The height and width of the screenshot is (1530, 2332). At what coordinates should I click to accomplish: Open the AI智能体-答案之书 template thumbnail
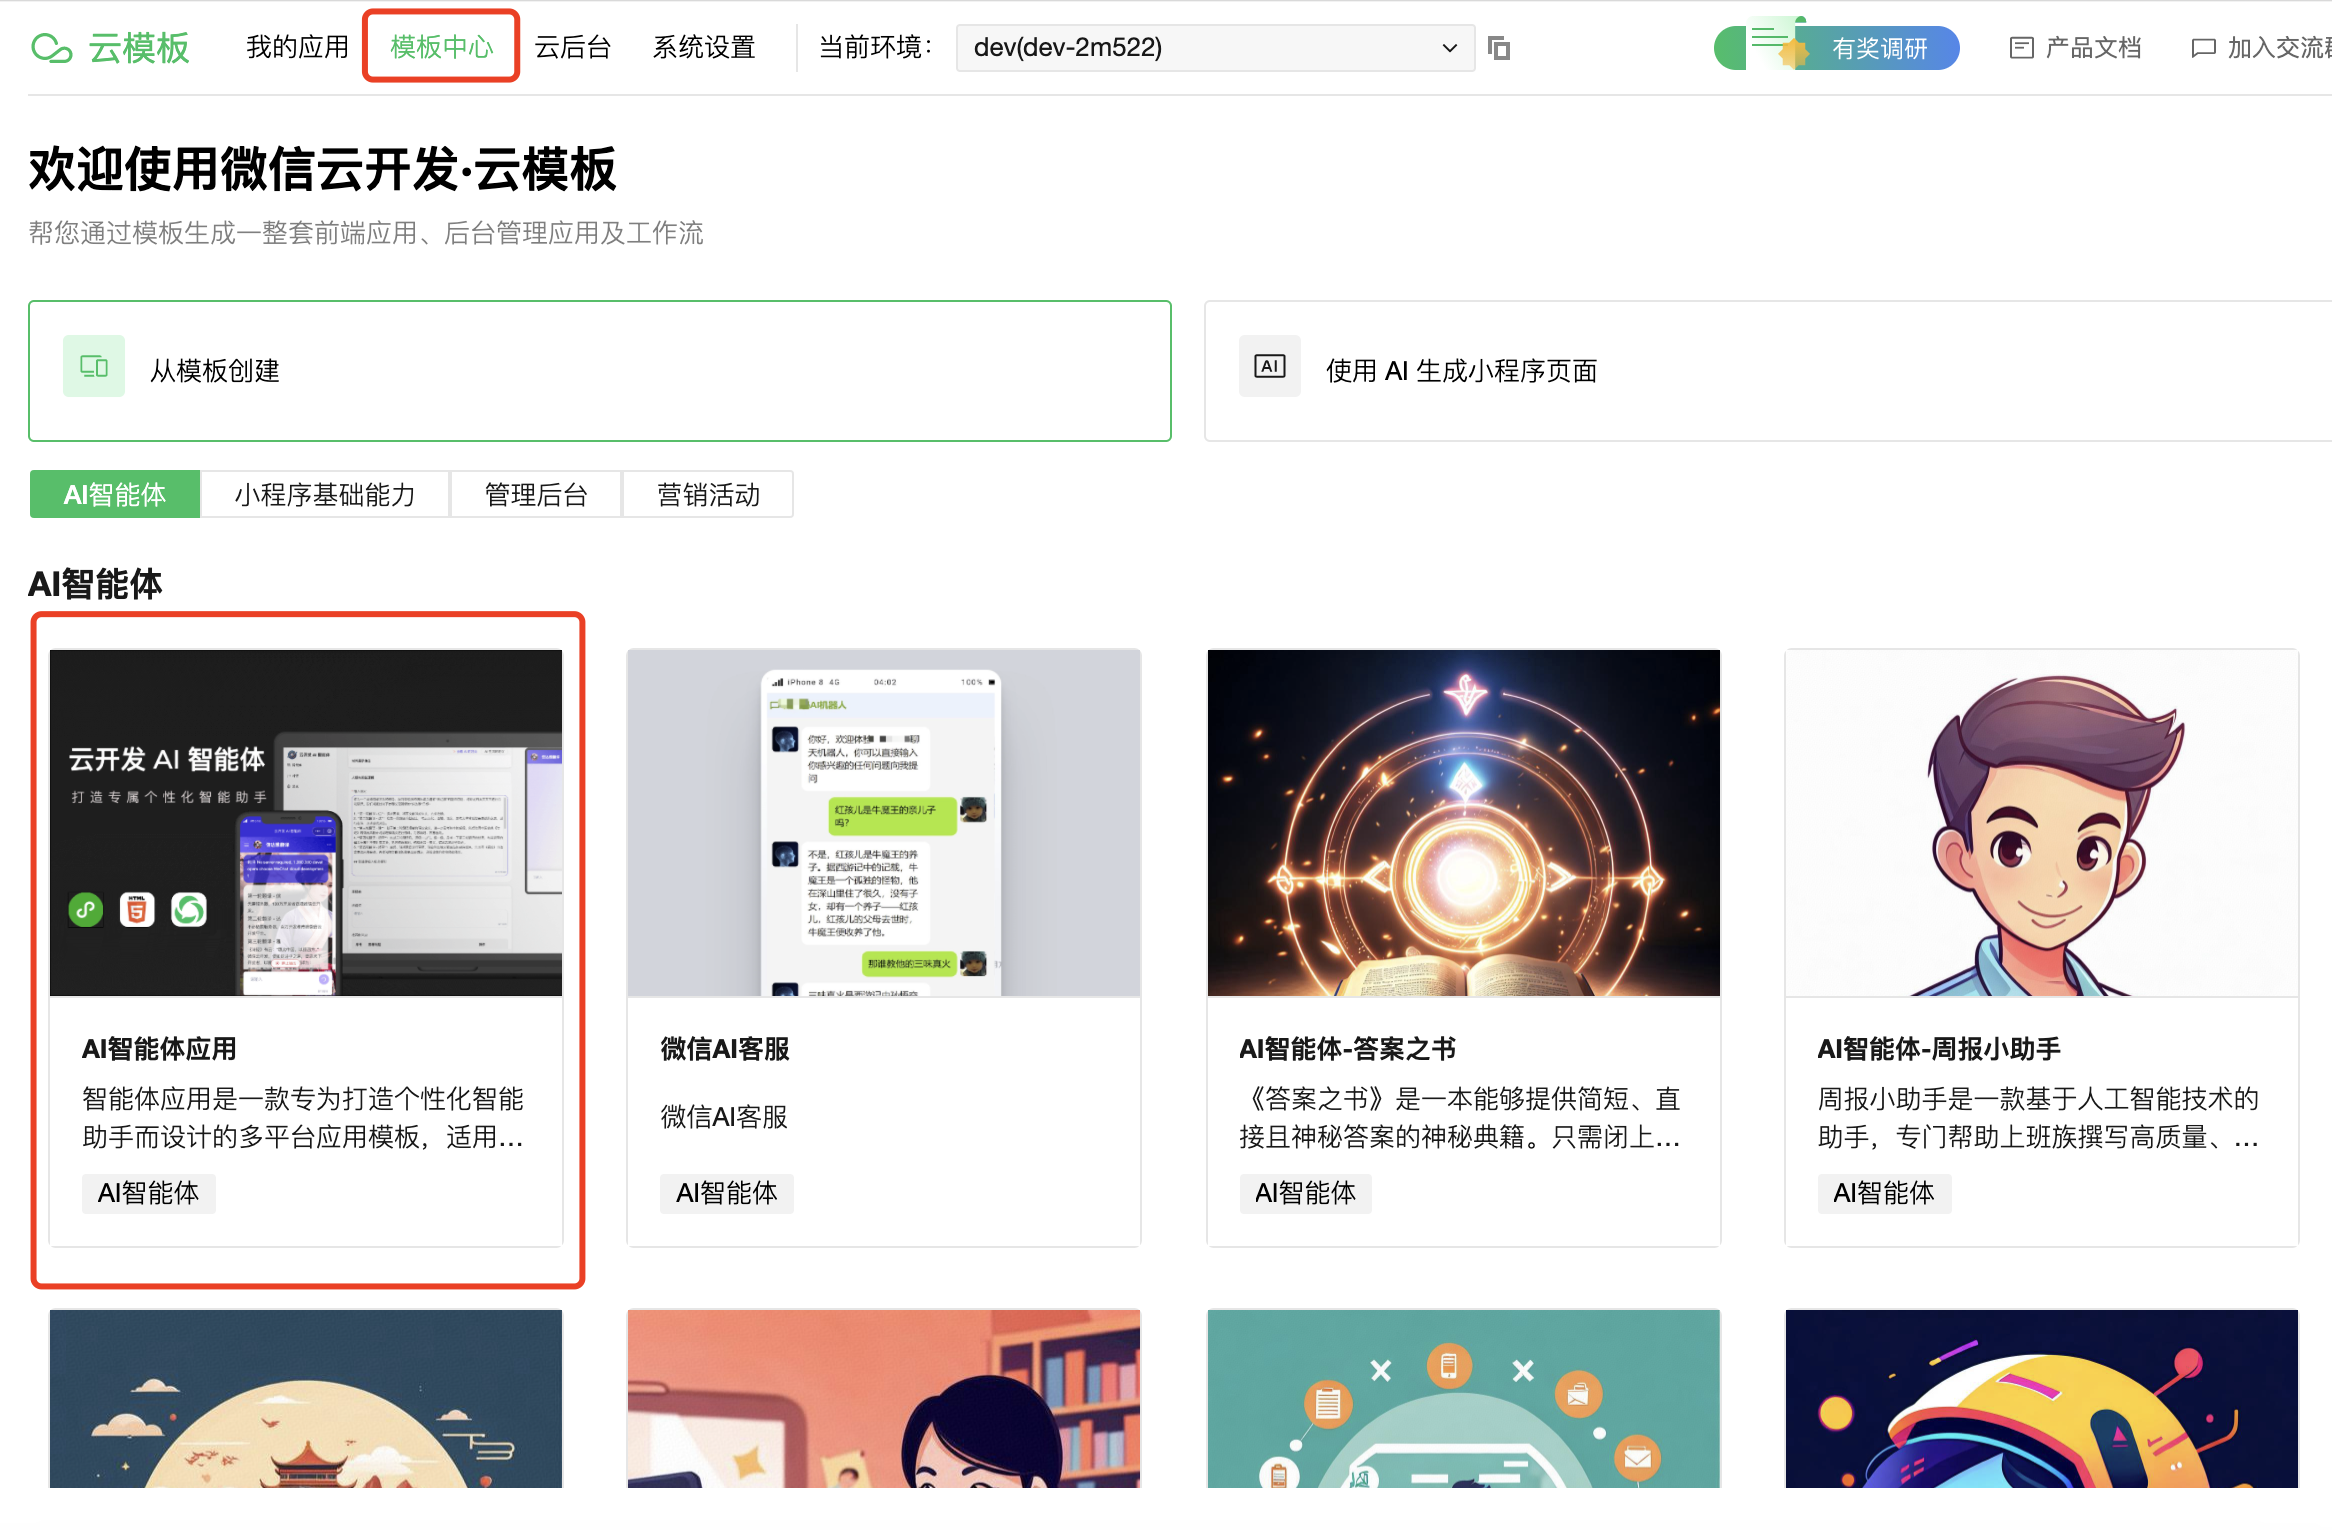pyautogui.click(x=1463, y=822)
